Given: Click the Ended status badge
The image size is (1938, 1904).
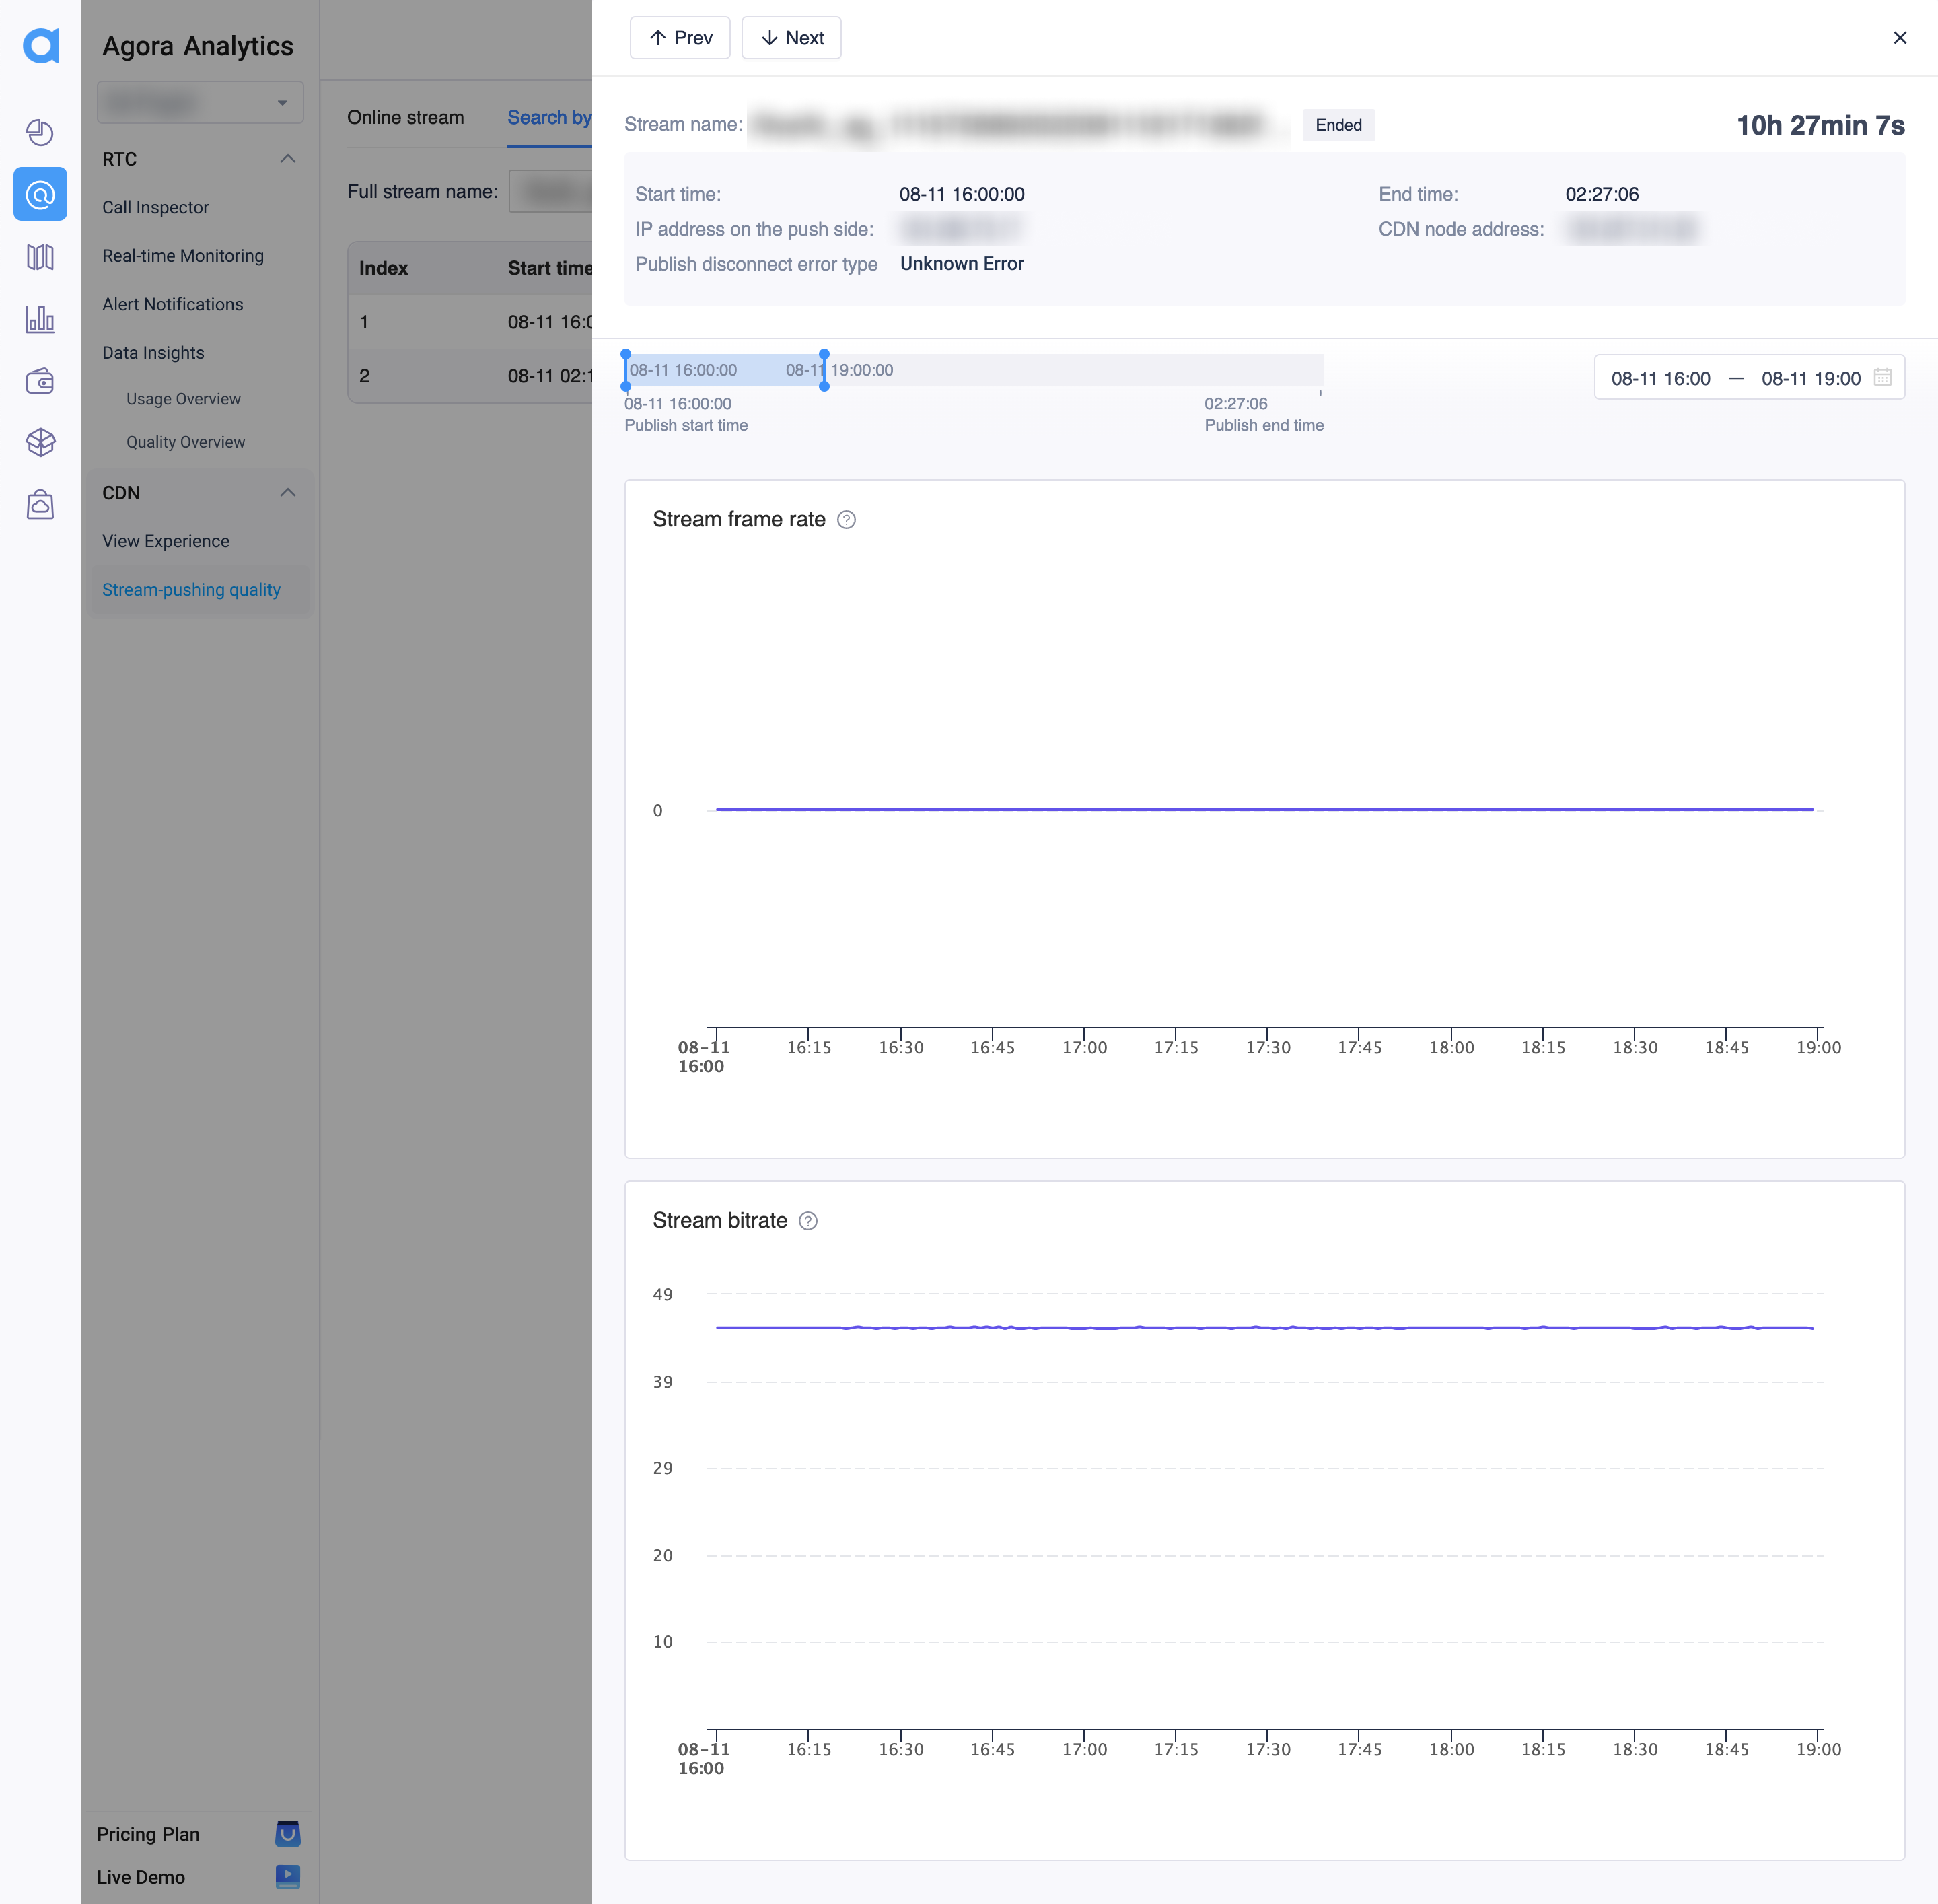Looking at the screenshot, I should [1338, 125].
